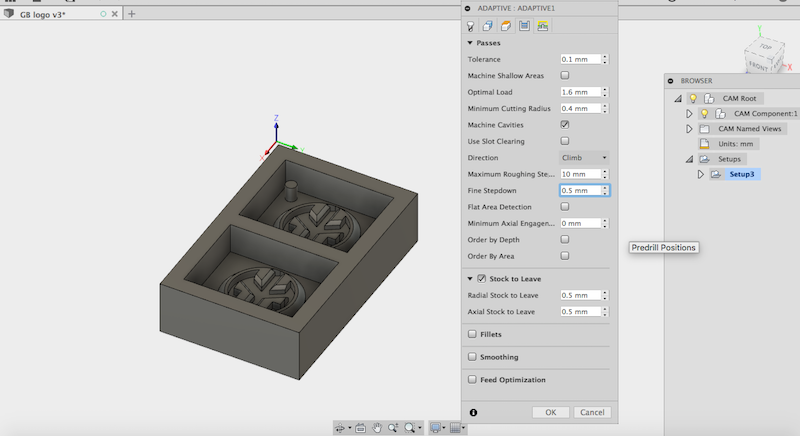Open Grid and Snaps icon
800x436 pixels.
pyautogui.click(x=455, y=428)
